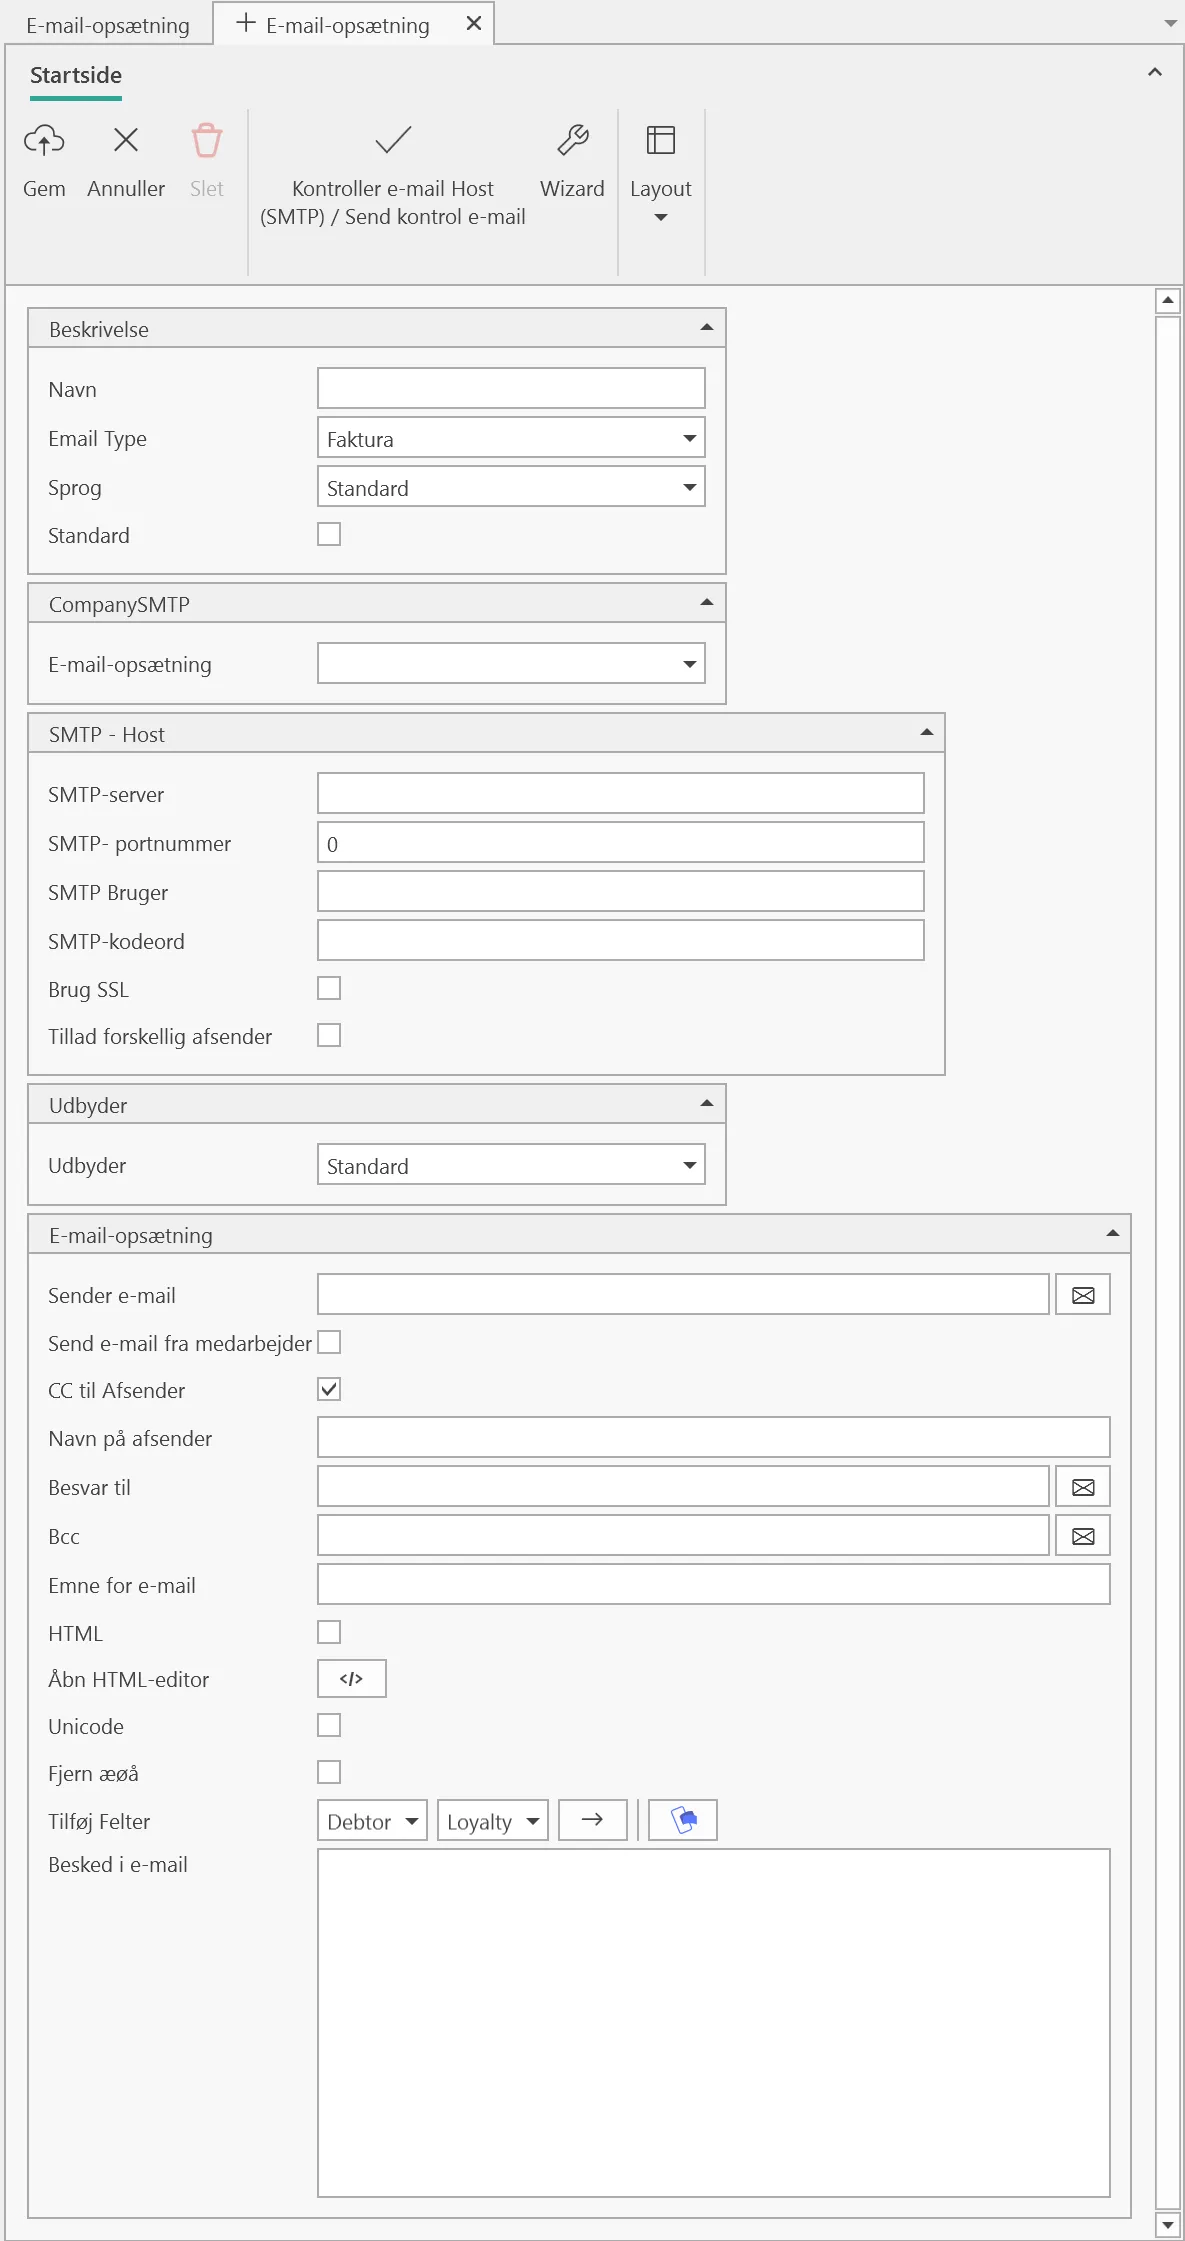The height and width of the screenshot is (2241, 1185).
Task: Collapse the CompanySMTP section
Action: [x=707, y=602]
